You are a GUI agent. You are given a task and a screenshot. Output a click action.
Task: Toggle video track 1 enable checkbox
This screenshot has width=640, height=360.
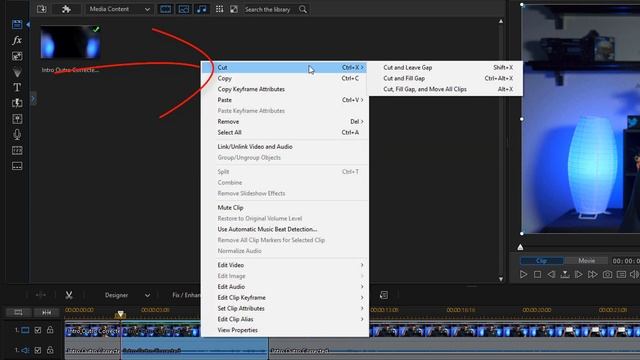(x=38, y=330)
